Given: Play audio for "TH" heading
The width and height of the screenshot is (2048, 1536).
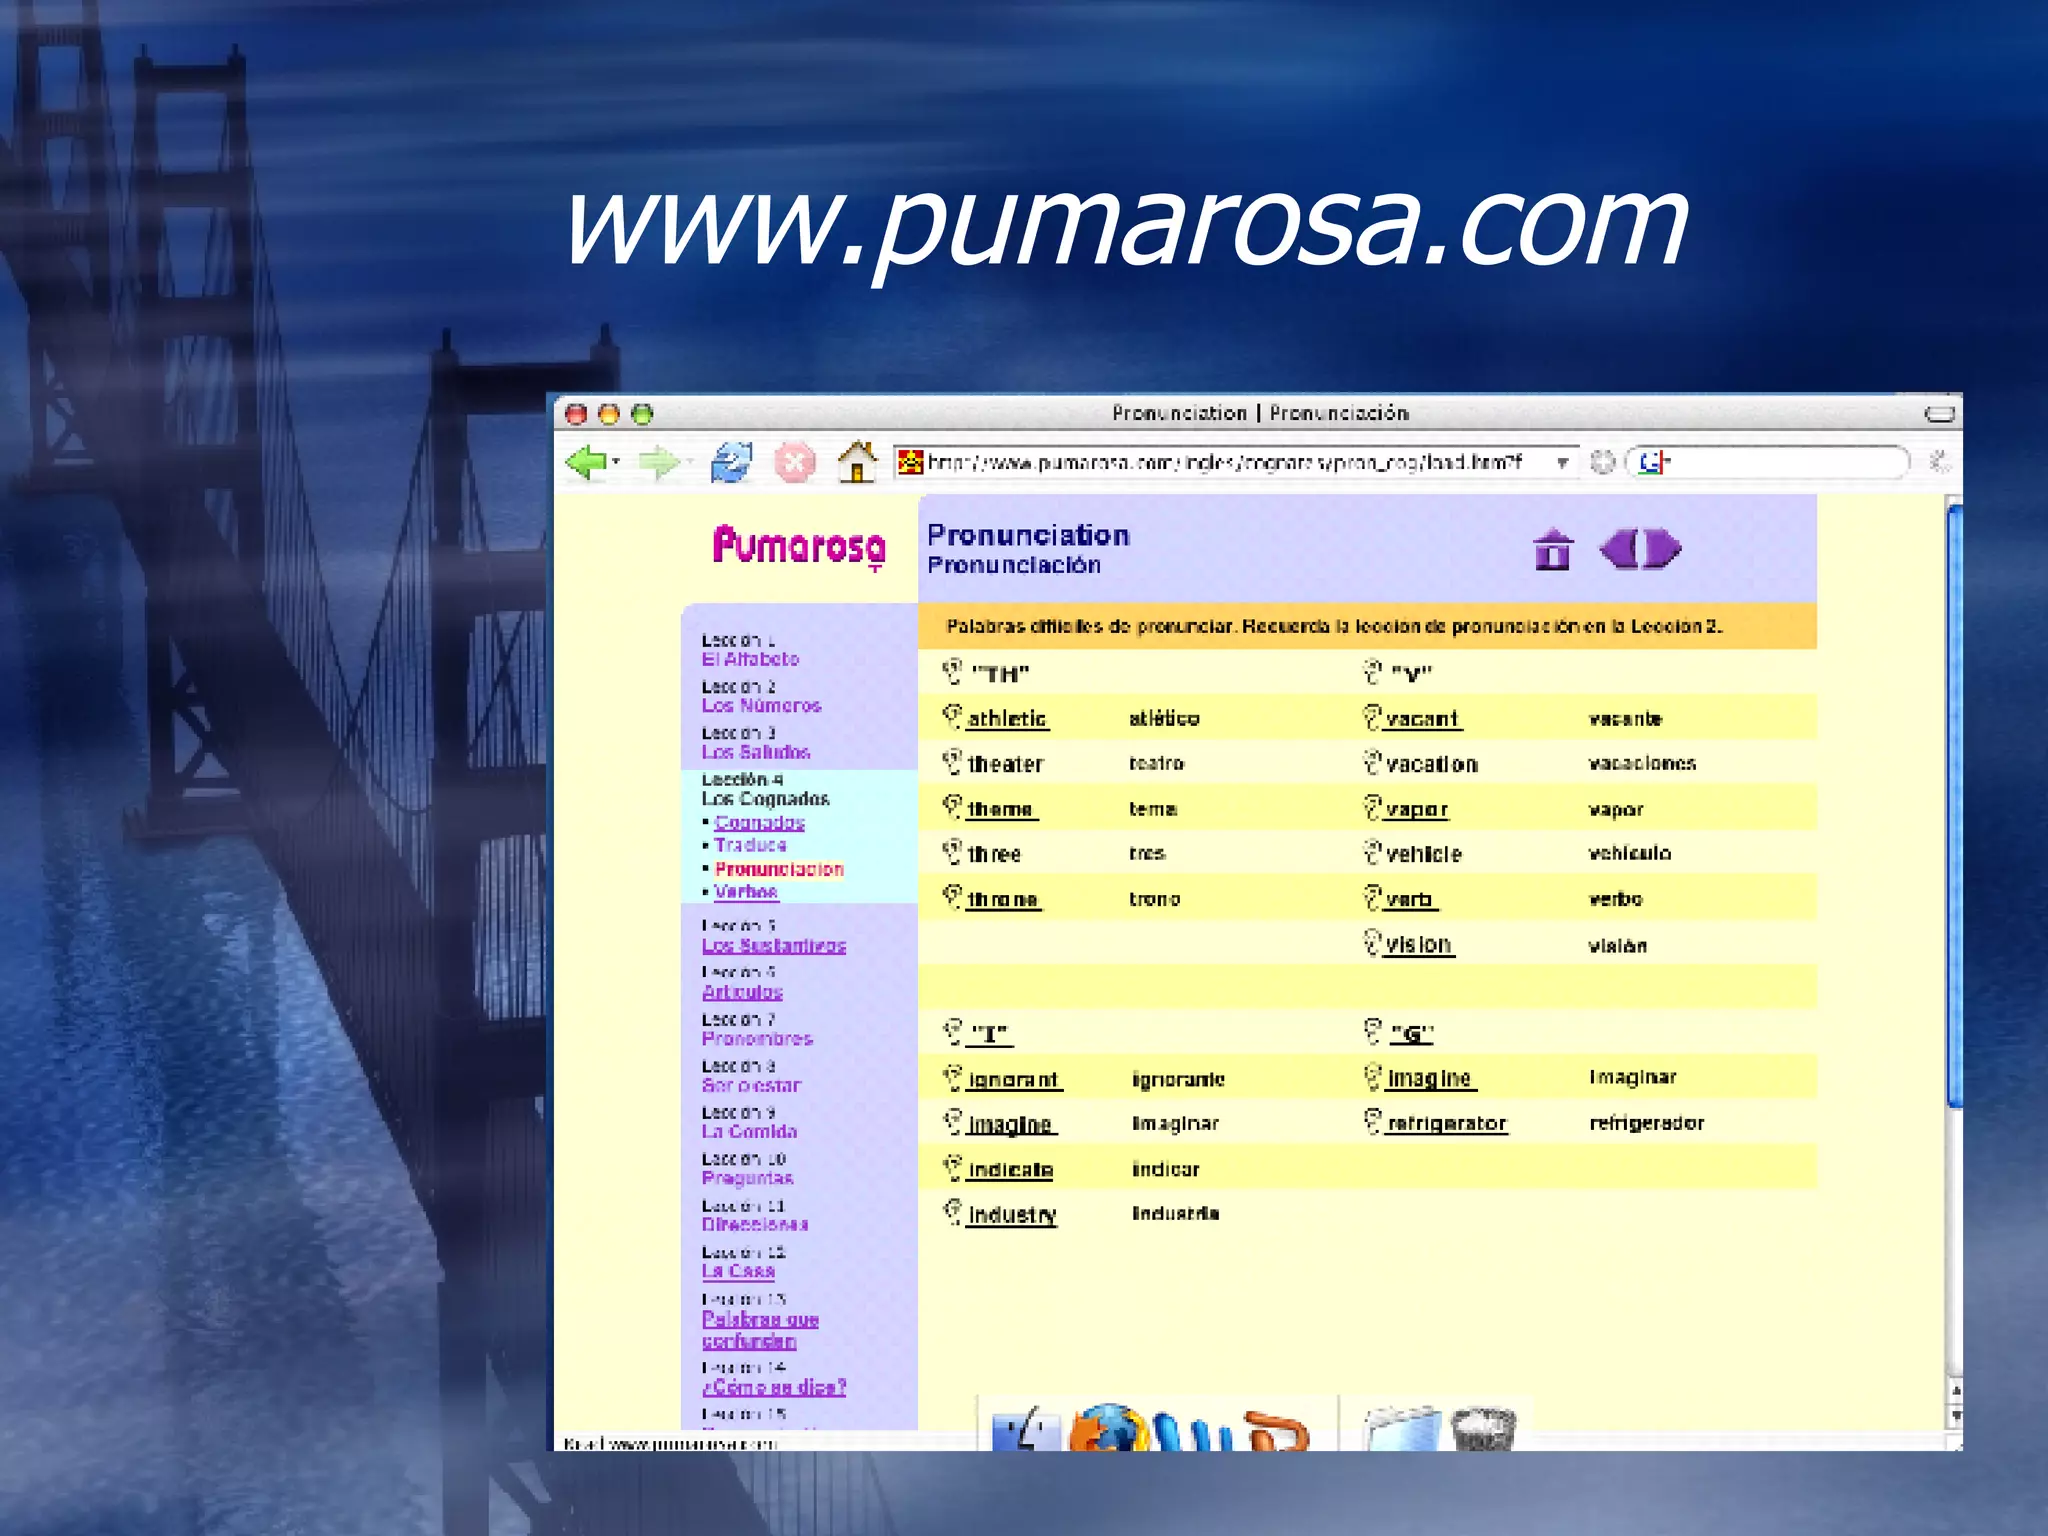Looking at the screenshot, I should (953, 671).
